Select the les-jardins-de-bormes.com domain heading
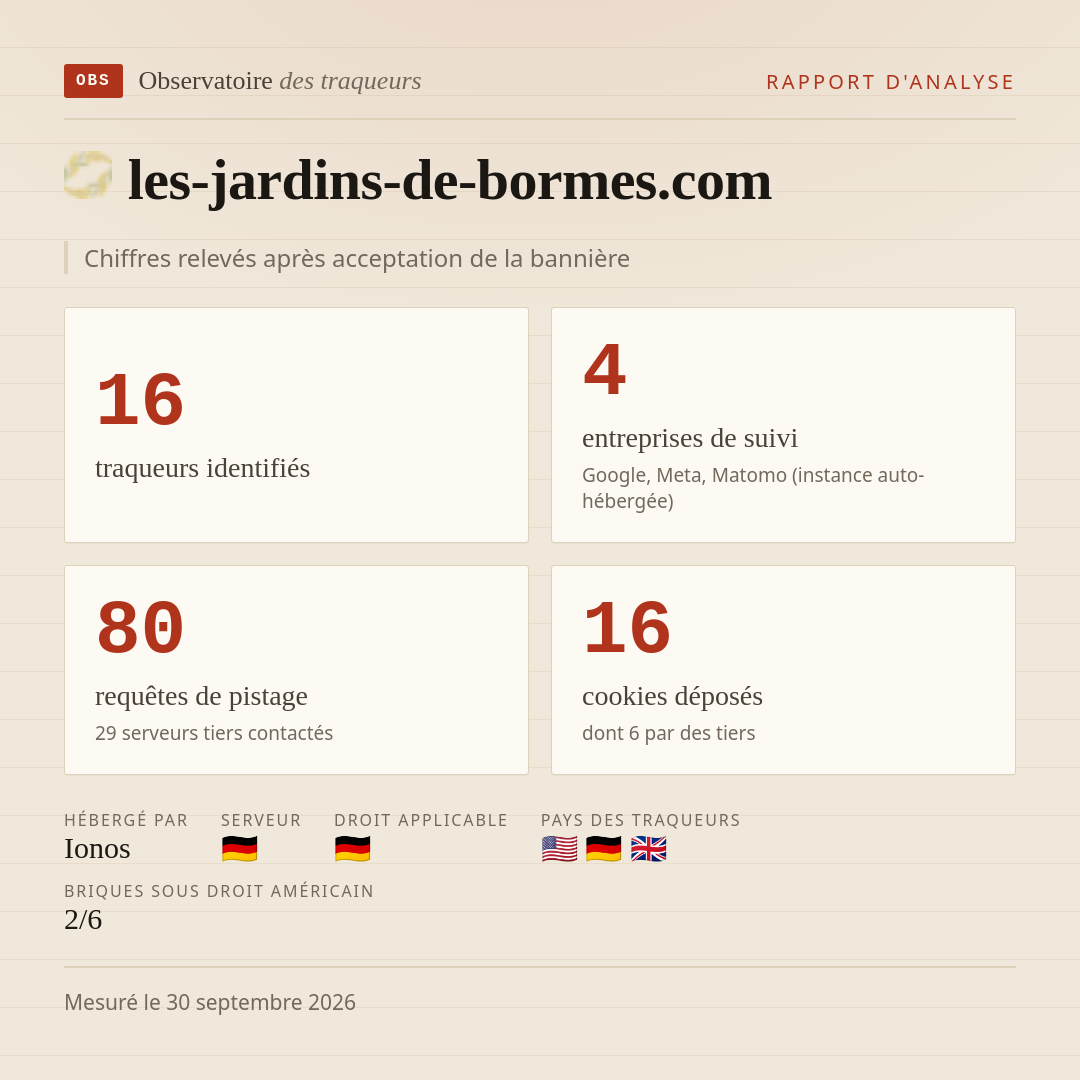 click(450, 180)
